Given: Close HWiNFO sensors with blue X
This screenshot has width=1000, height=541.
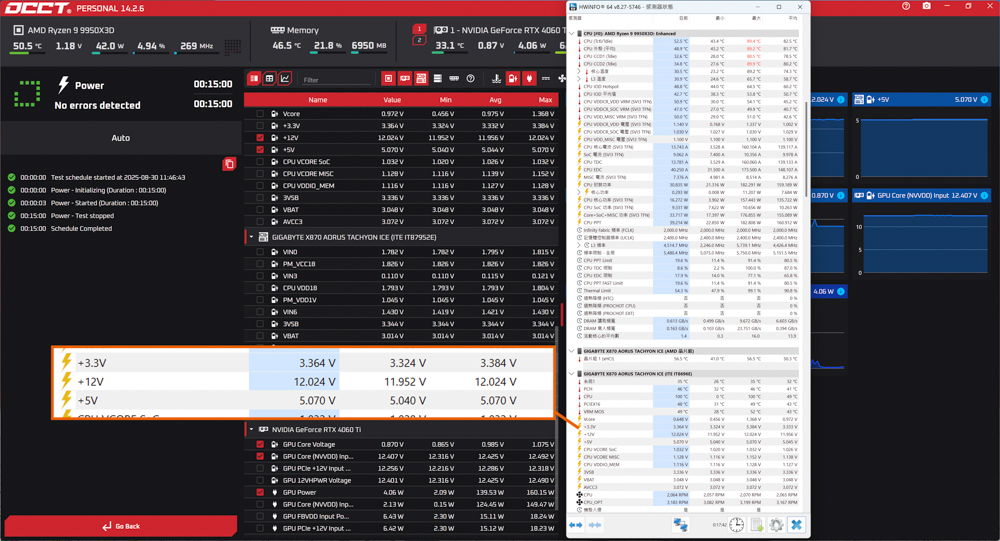Looking at the screenshot, I should coord(796,525).
